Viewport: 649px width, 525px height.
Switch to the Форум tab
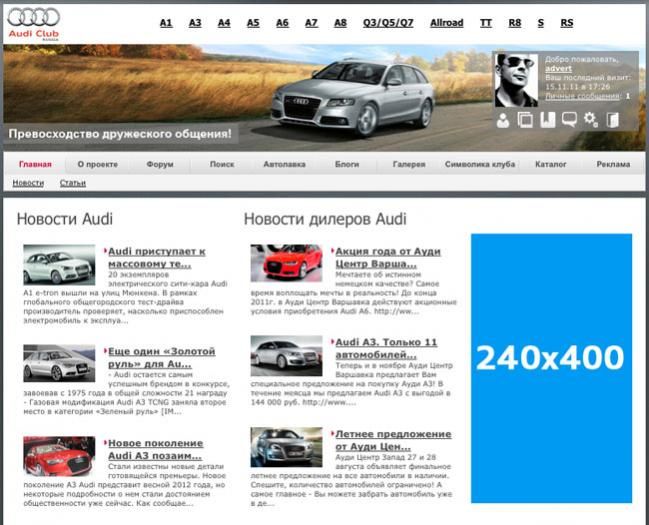pyautogui.click(x=160, y=164)
